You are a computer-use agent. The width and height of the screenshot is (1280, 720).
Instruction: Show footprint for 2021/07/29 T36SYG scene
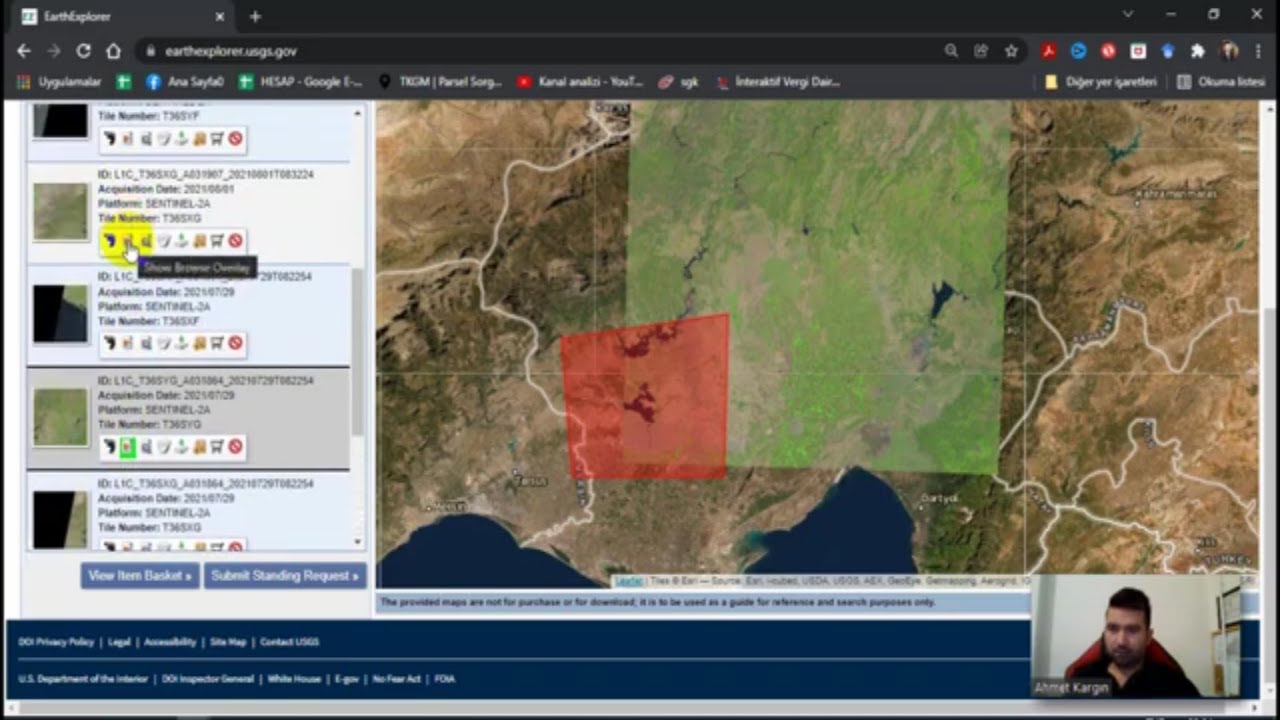coord(110,447)
